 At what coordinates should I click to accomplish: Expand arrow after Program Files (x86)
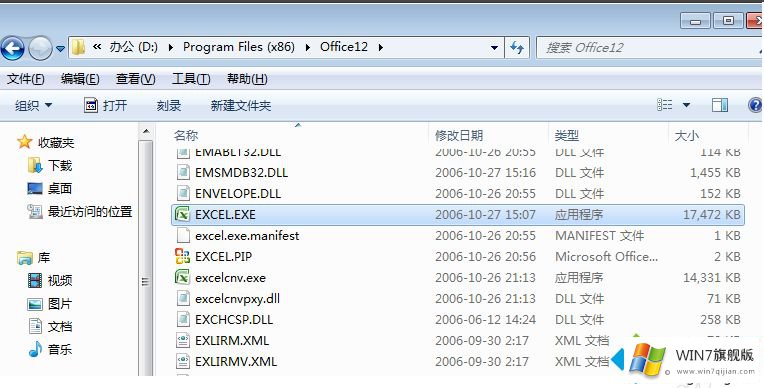coord(307,47)
